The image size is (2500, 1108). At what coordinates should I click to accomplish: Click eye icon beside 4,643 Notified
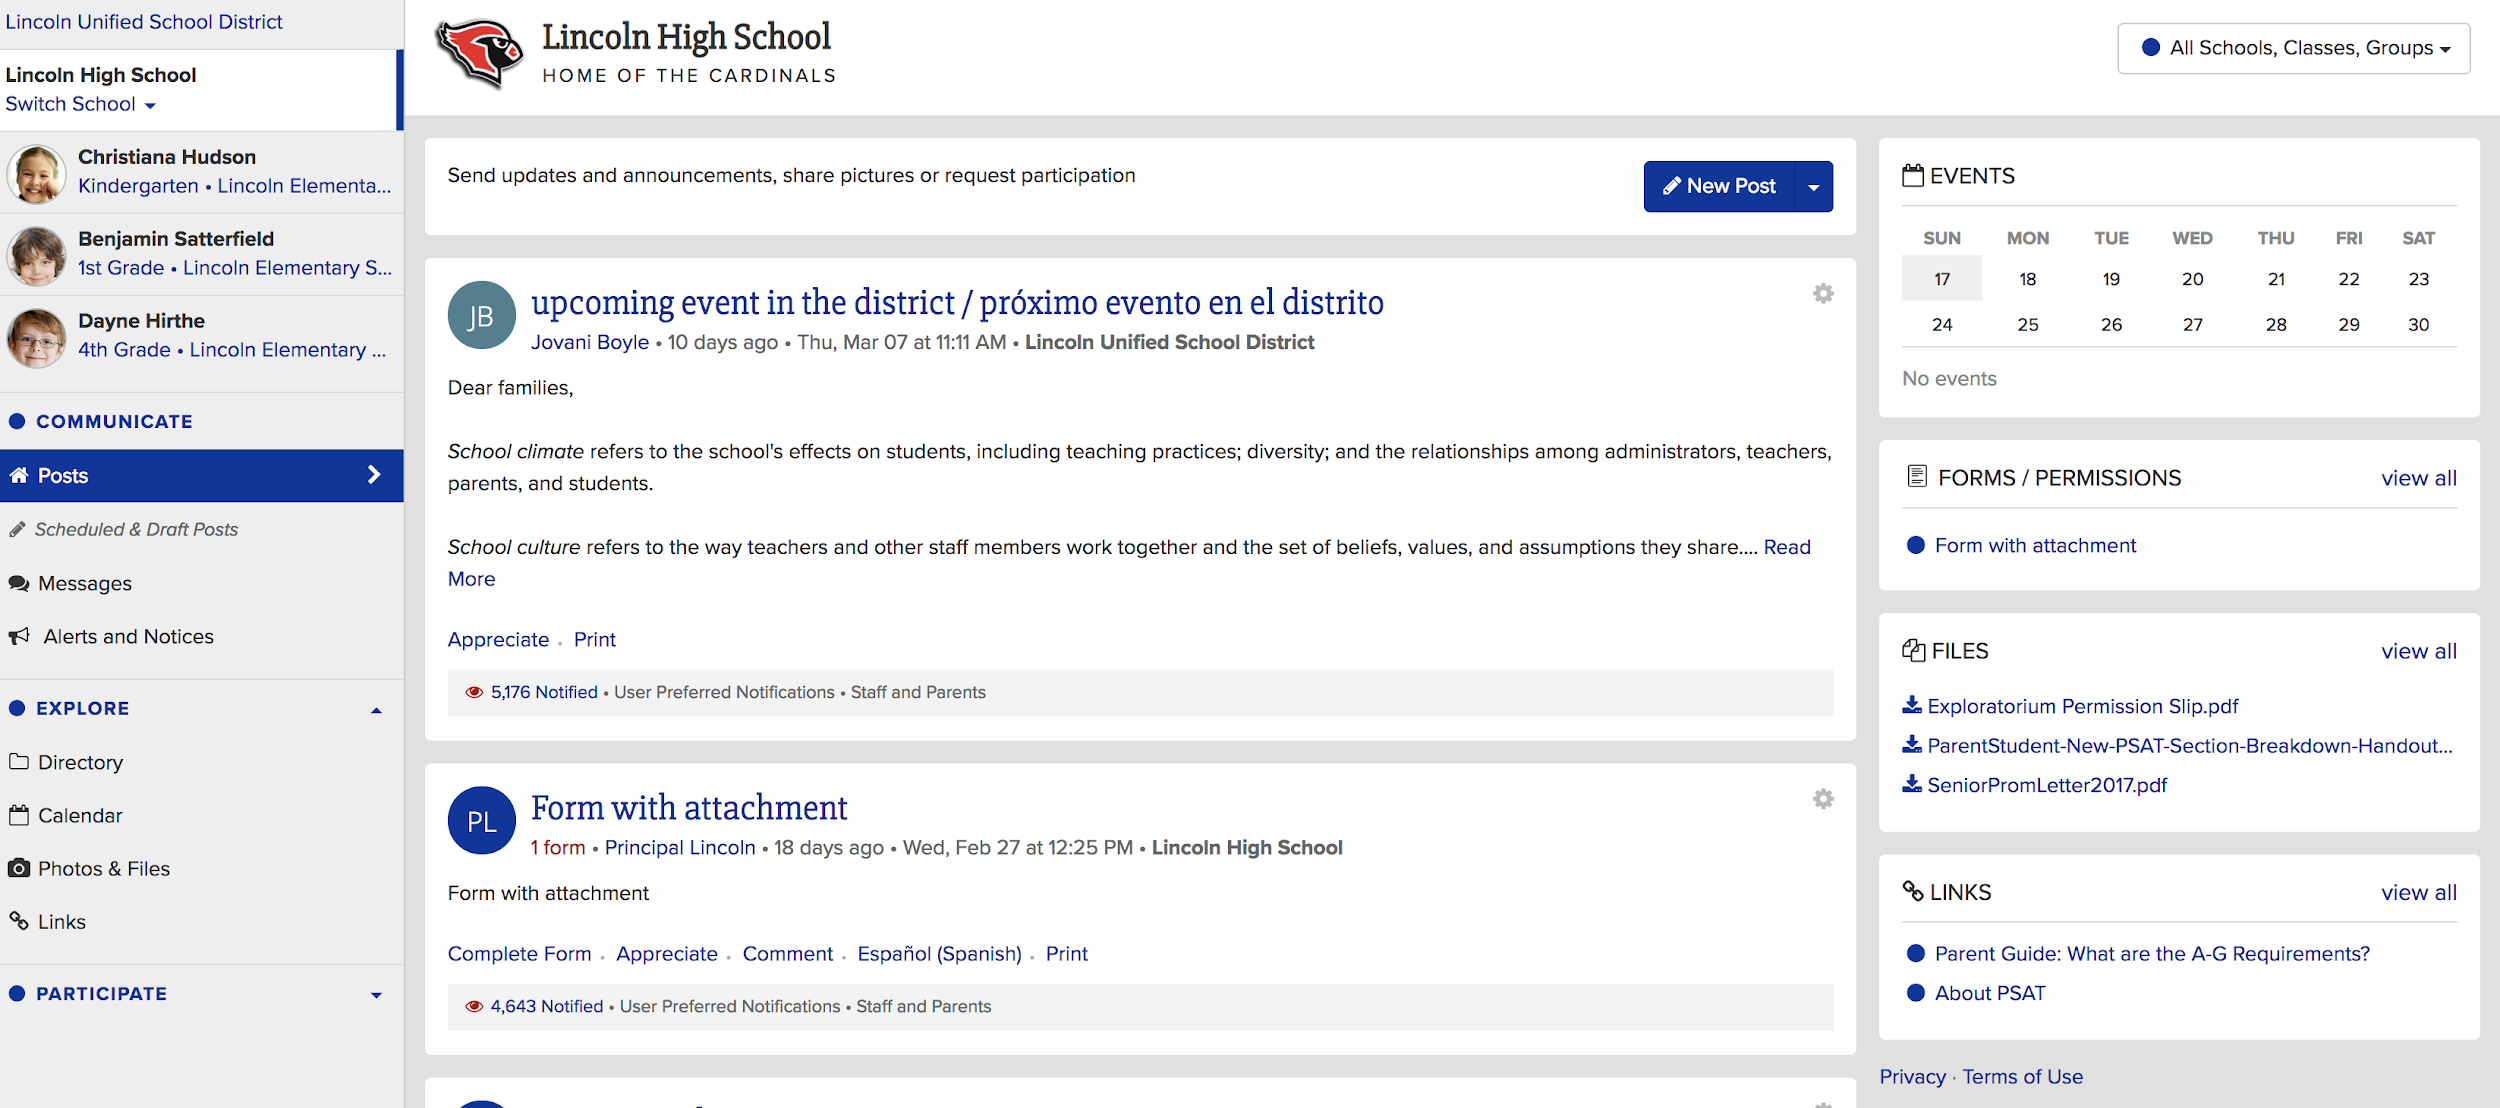pos(474,1006)
